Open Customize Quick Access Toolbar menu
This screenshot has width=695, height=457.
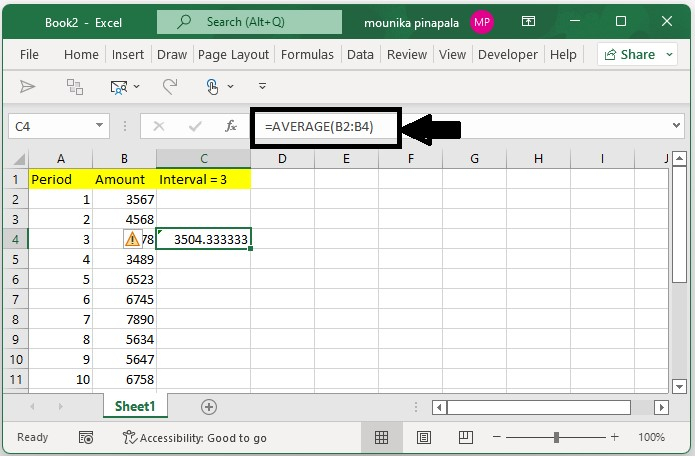(x=262, y=86)
